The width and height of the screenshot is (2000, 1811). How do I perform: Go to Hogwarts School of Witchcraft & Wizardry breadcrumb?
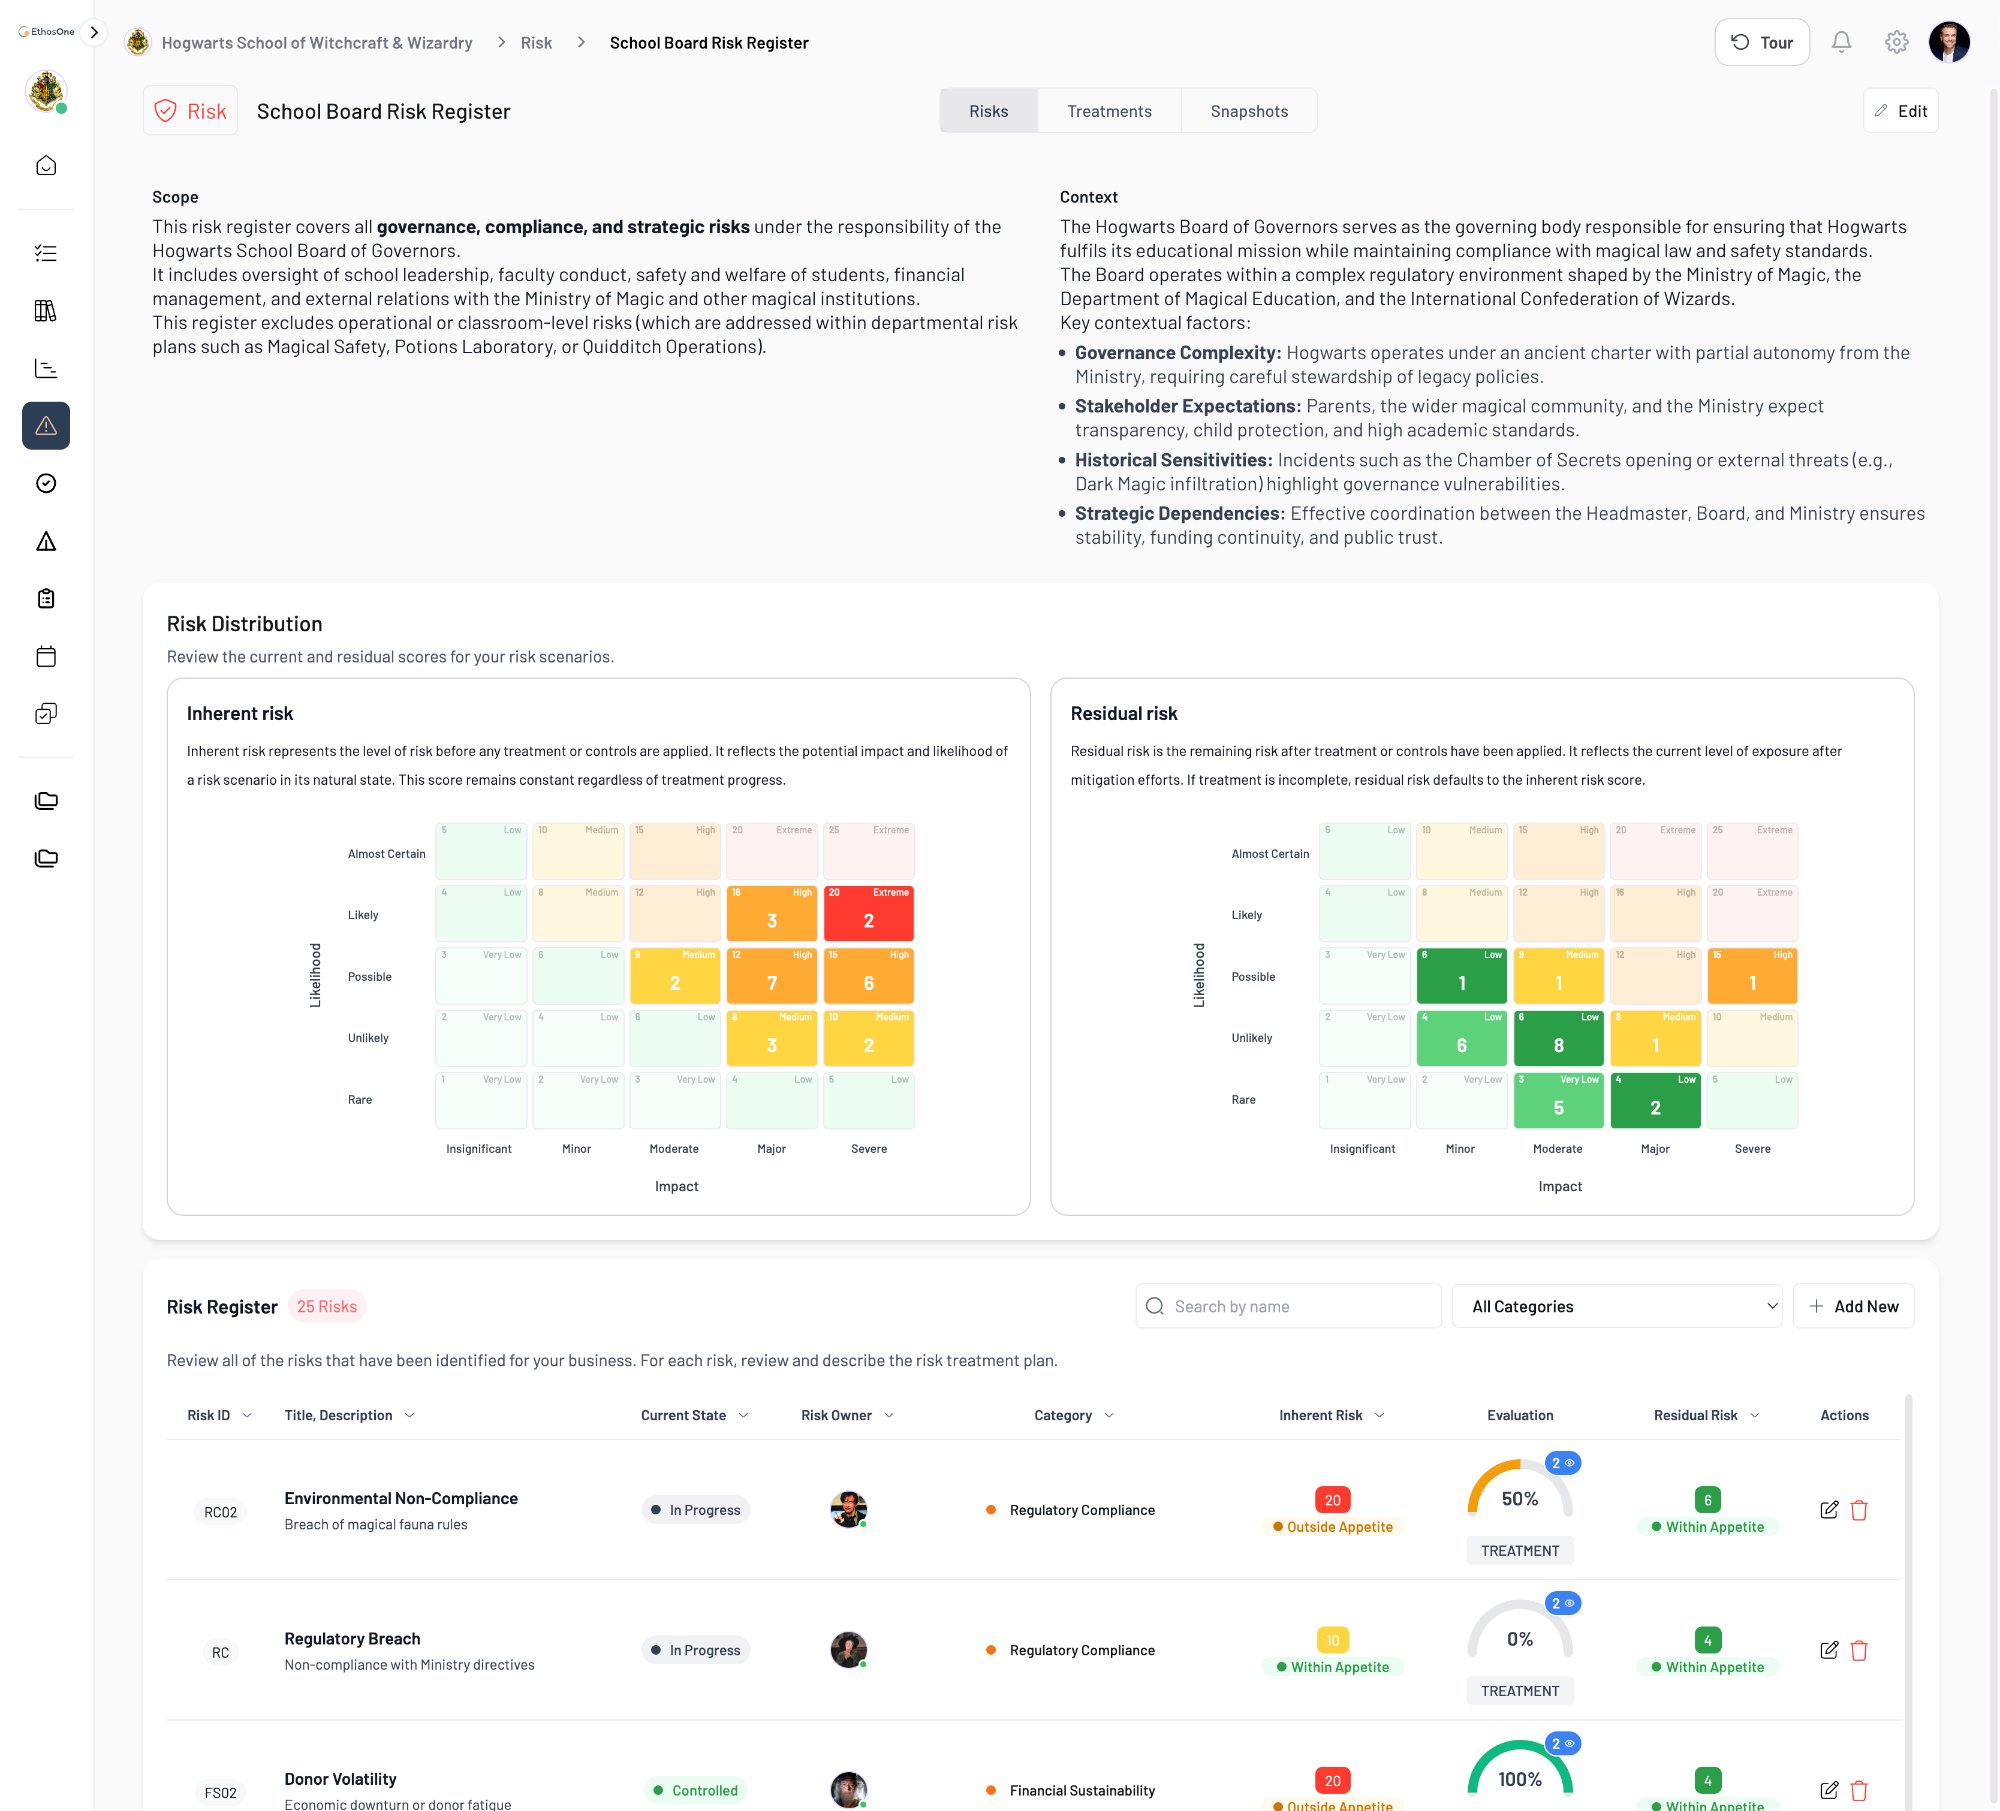pyautogui.click(x=317, y=42)
